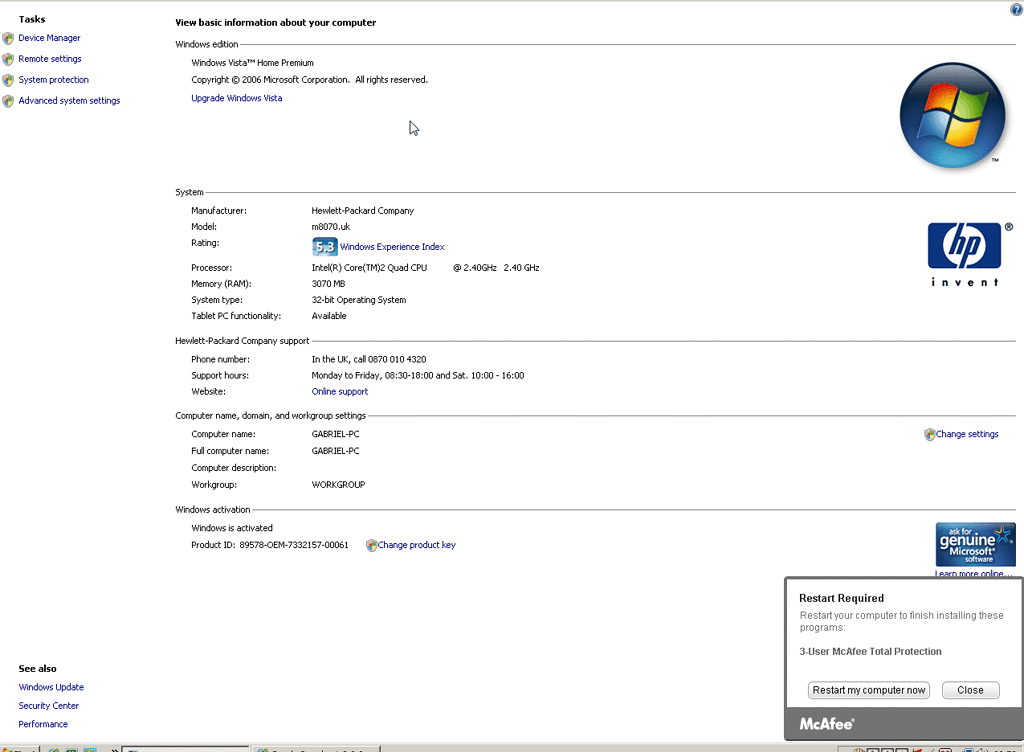The width and height of the screenshot is (1024, 752).
Task: Open the Upgrade Windows Vista link
Action: [x=236, y=98]
